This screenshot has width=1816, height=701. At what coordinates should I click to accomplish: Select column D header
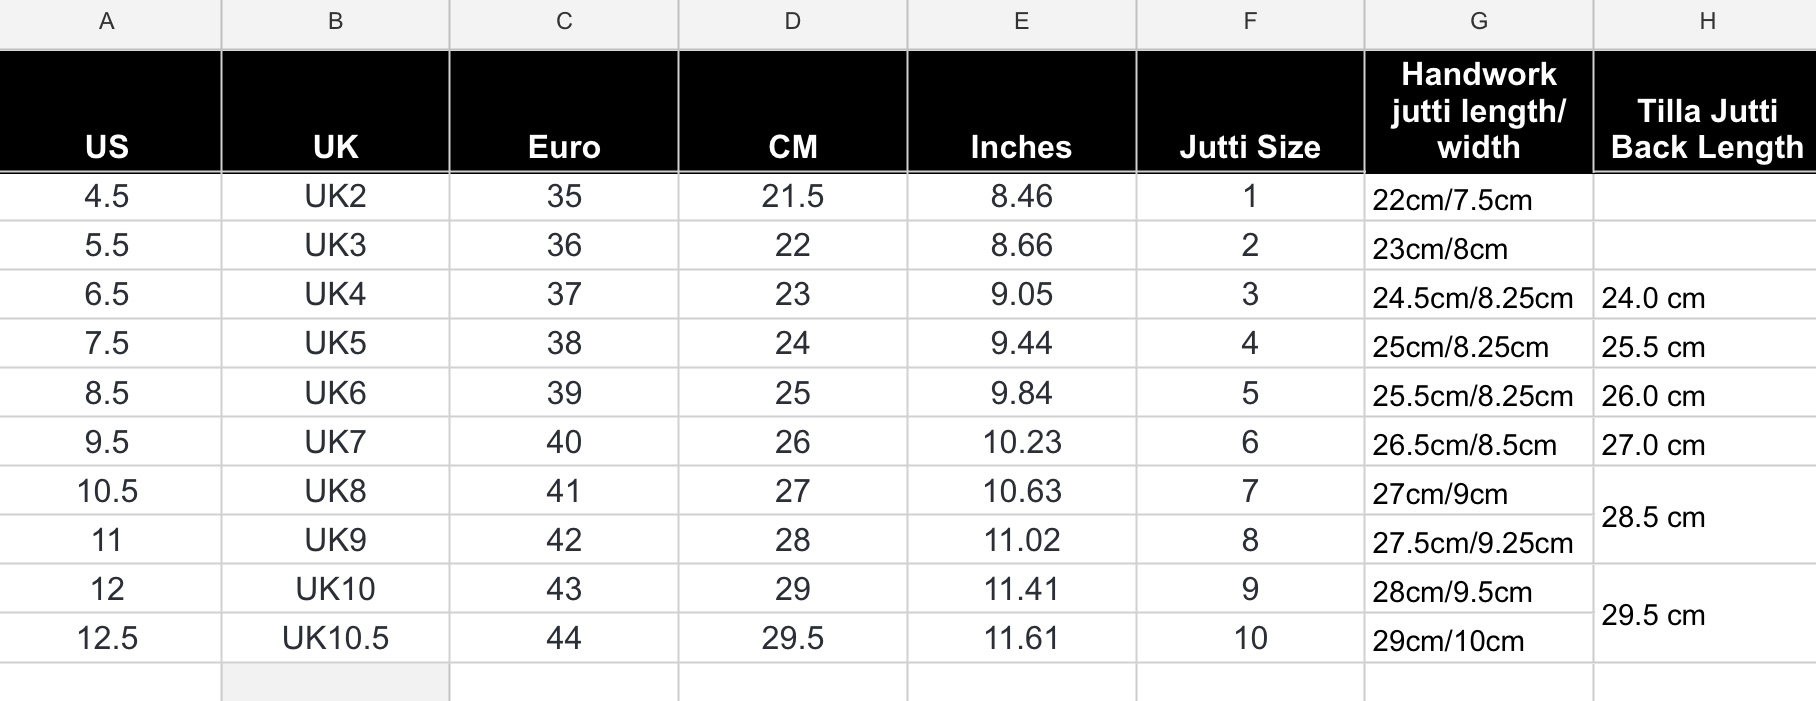793,23
